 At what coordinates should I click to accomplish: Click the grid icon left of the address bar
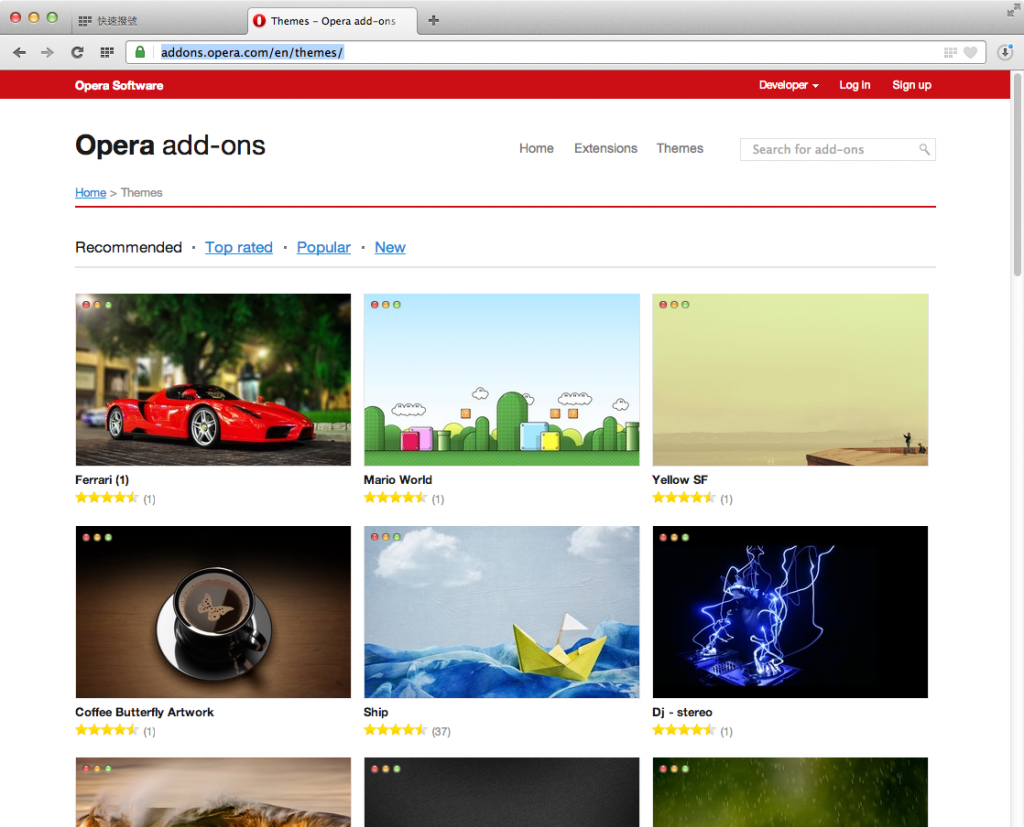tap(106, 52)
